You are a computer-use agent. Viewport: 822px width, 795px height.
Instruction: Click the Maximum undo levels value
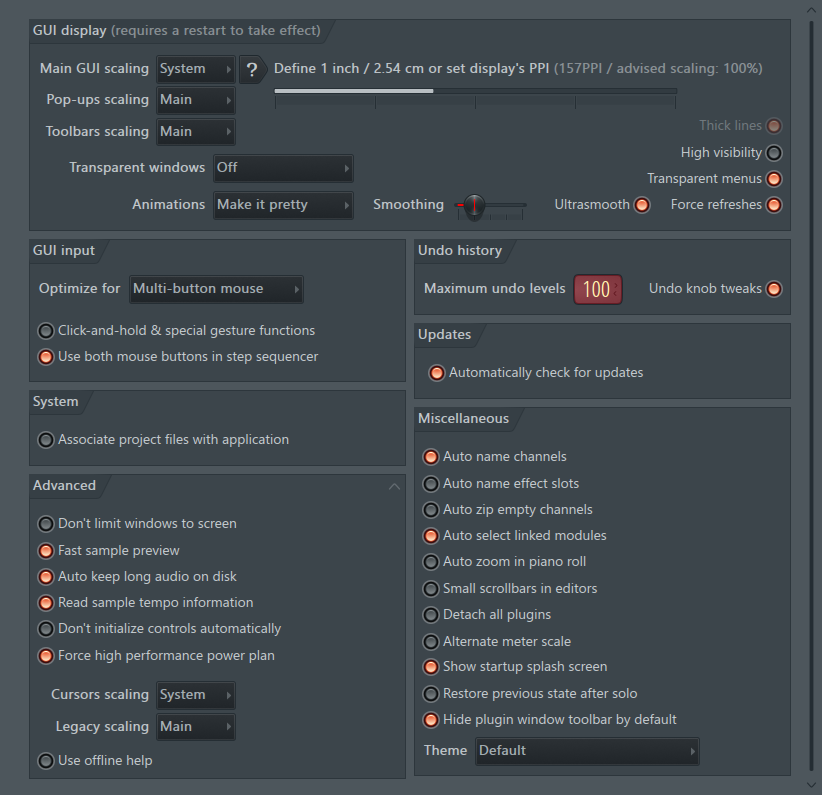tap(597, 289)
